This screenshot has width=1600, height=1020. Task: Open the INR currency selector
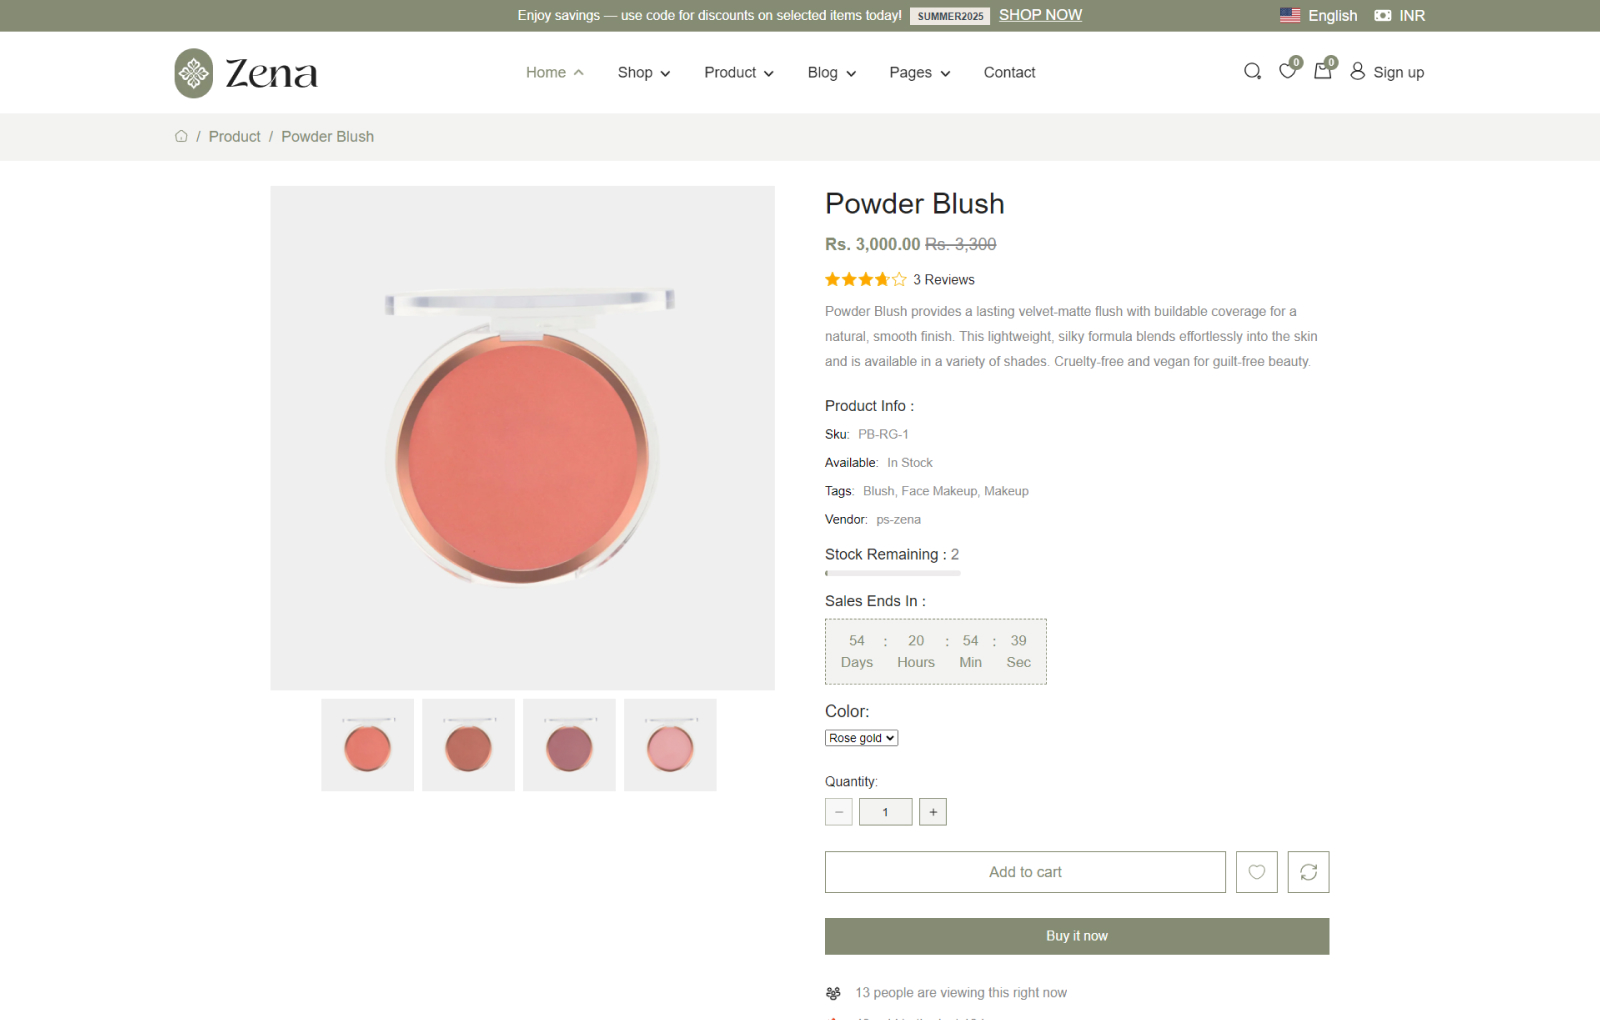[1400, 16]
